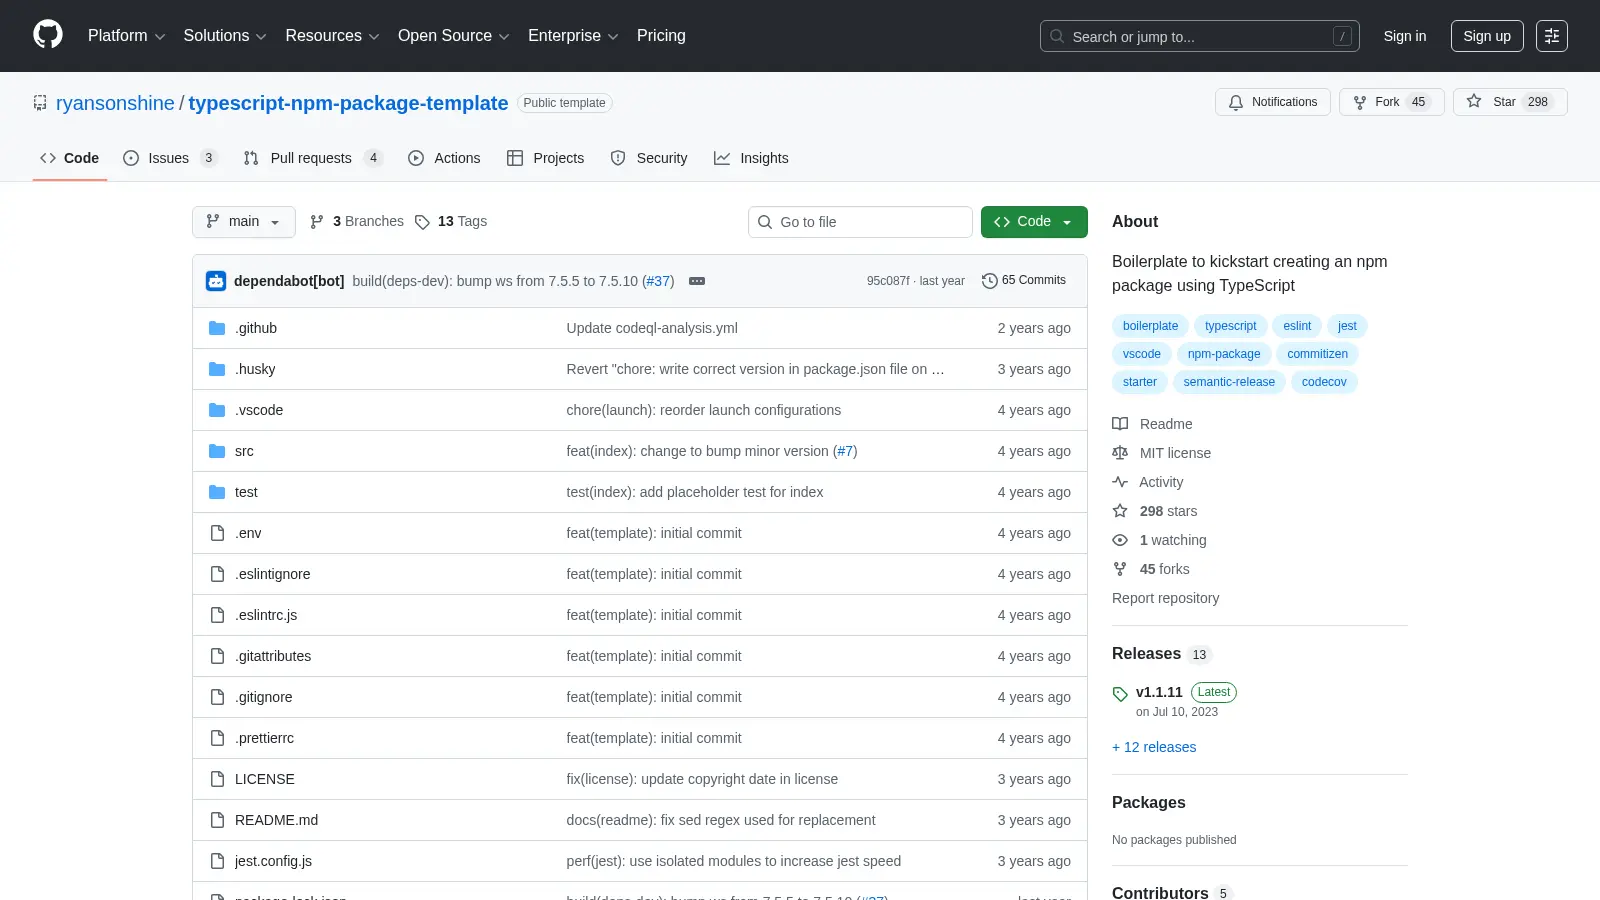
Task: Open the #37 pull request link in the latest commit row
Action: [x=658, y=281]
